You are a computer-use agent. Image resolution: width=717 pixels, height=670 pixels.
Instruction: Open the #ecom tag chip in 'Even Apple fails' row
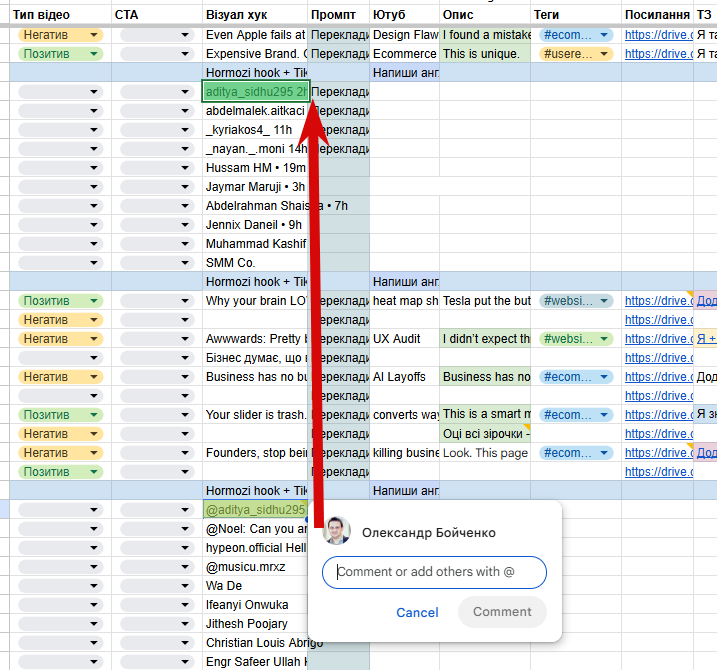point(576,35)
